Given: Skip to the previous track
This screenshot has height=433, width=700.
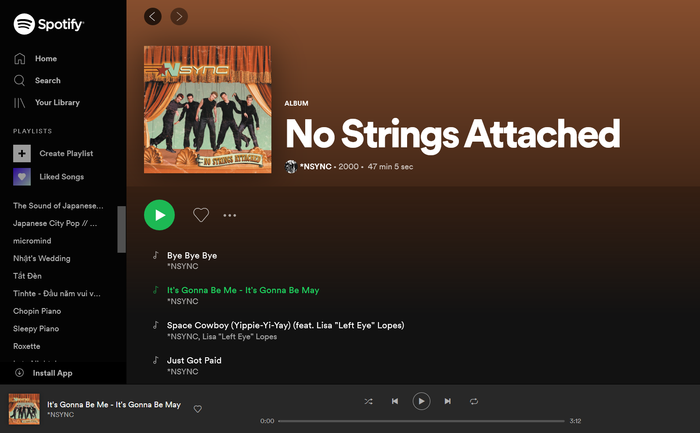Looking at the screenshot, I should pos(395,401).
